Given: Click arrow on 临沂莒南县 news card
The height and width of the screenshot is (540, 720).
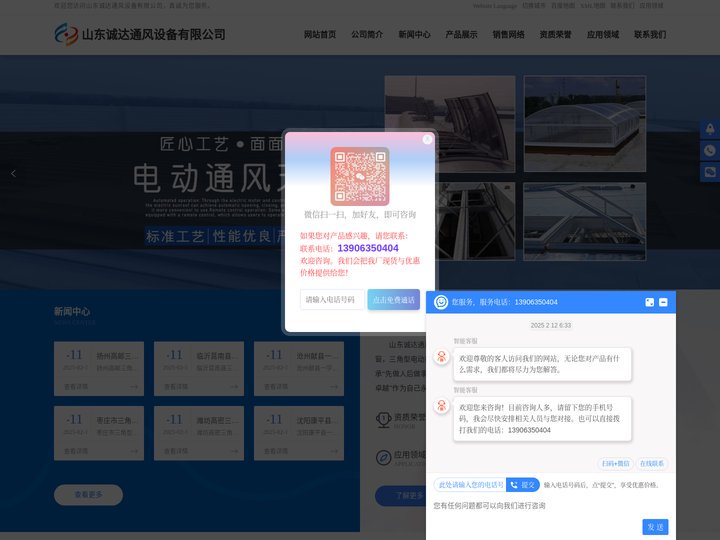Looking at the screenshot, I should point(234,387).
